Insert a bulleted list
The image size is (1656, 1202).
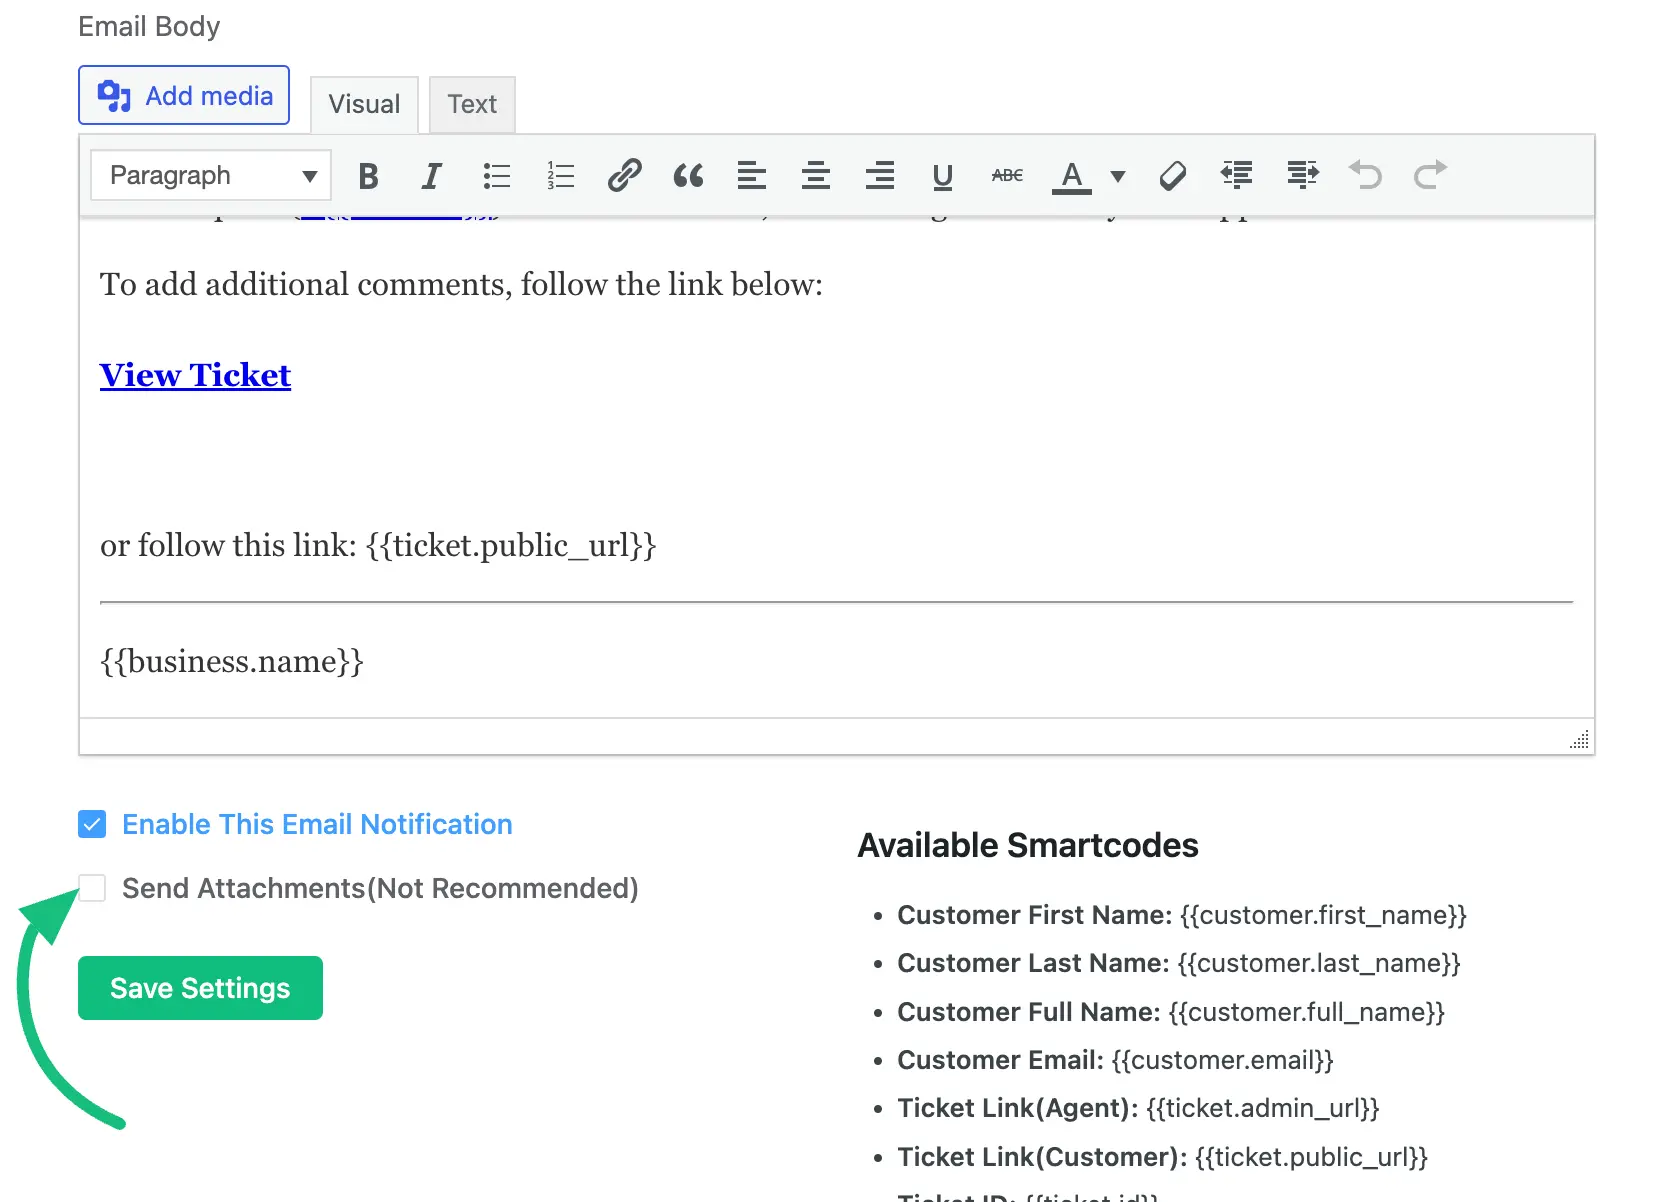496,176
